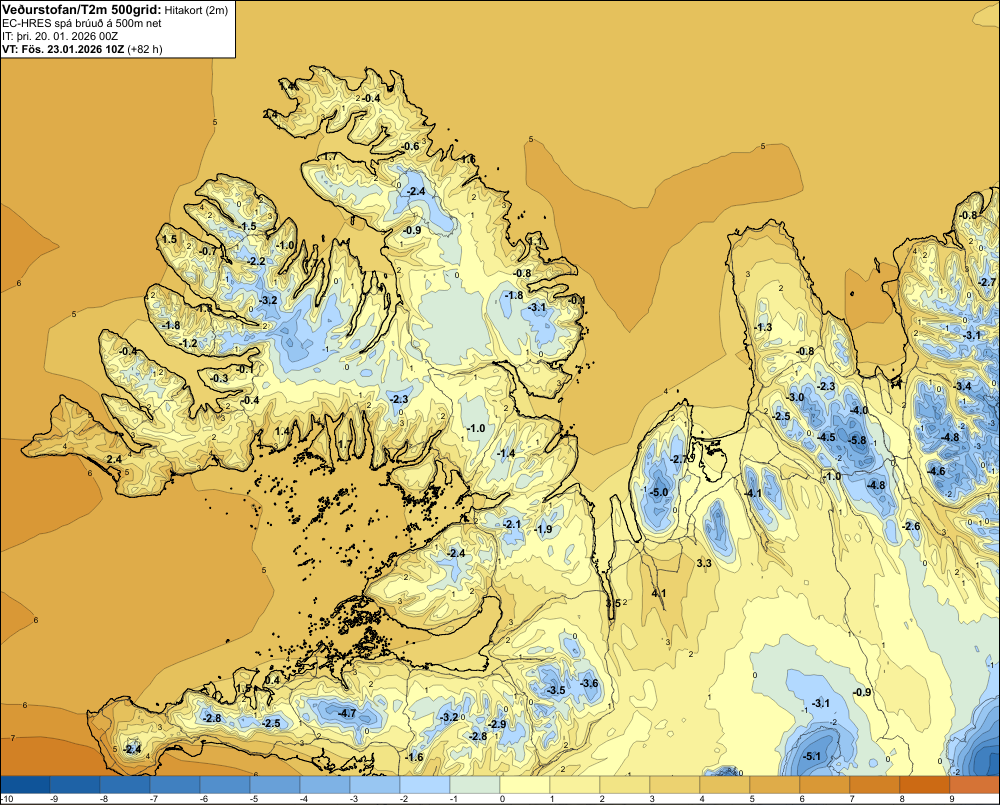The width and height of the screenshot is (1000, 805).
Task: Click valid time 'VT: Fös. 23.01.2026 10Z'
Action: coord(63,49)
